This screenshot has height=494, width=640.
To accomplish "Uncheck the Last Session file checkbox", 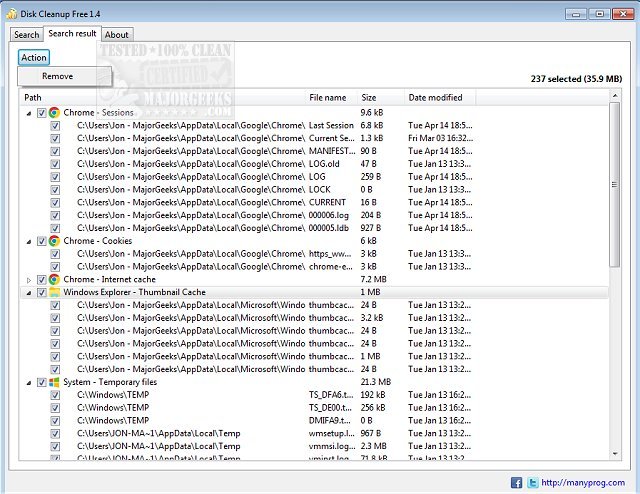I will click(x=55, y=126).
